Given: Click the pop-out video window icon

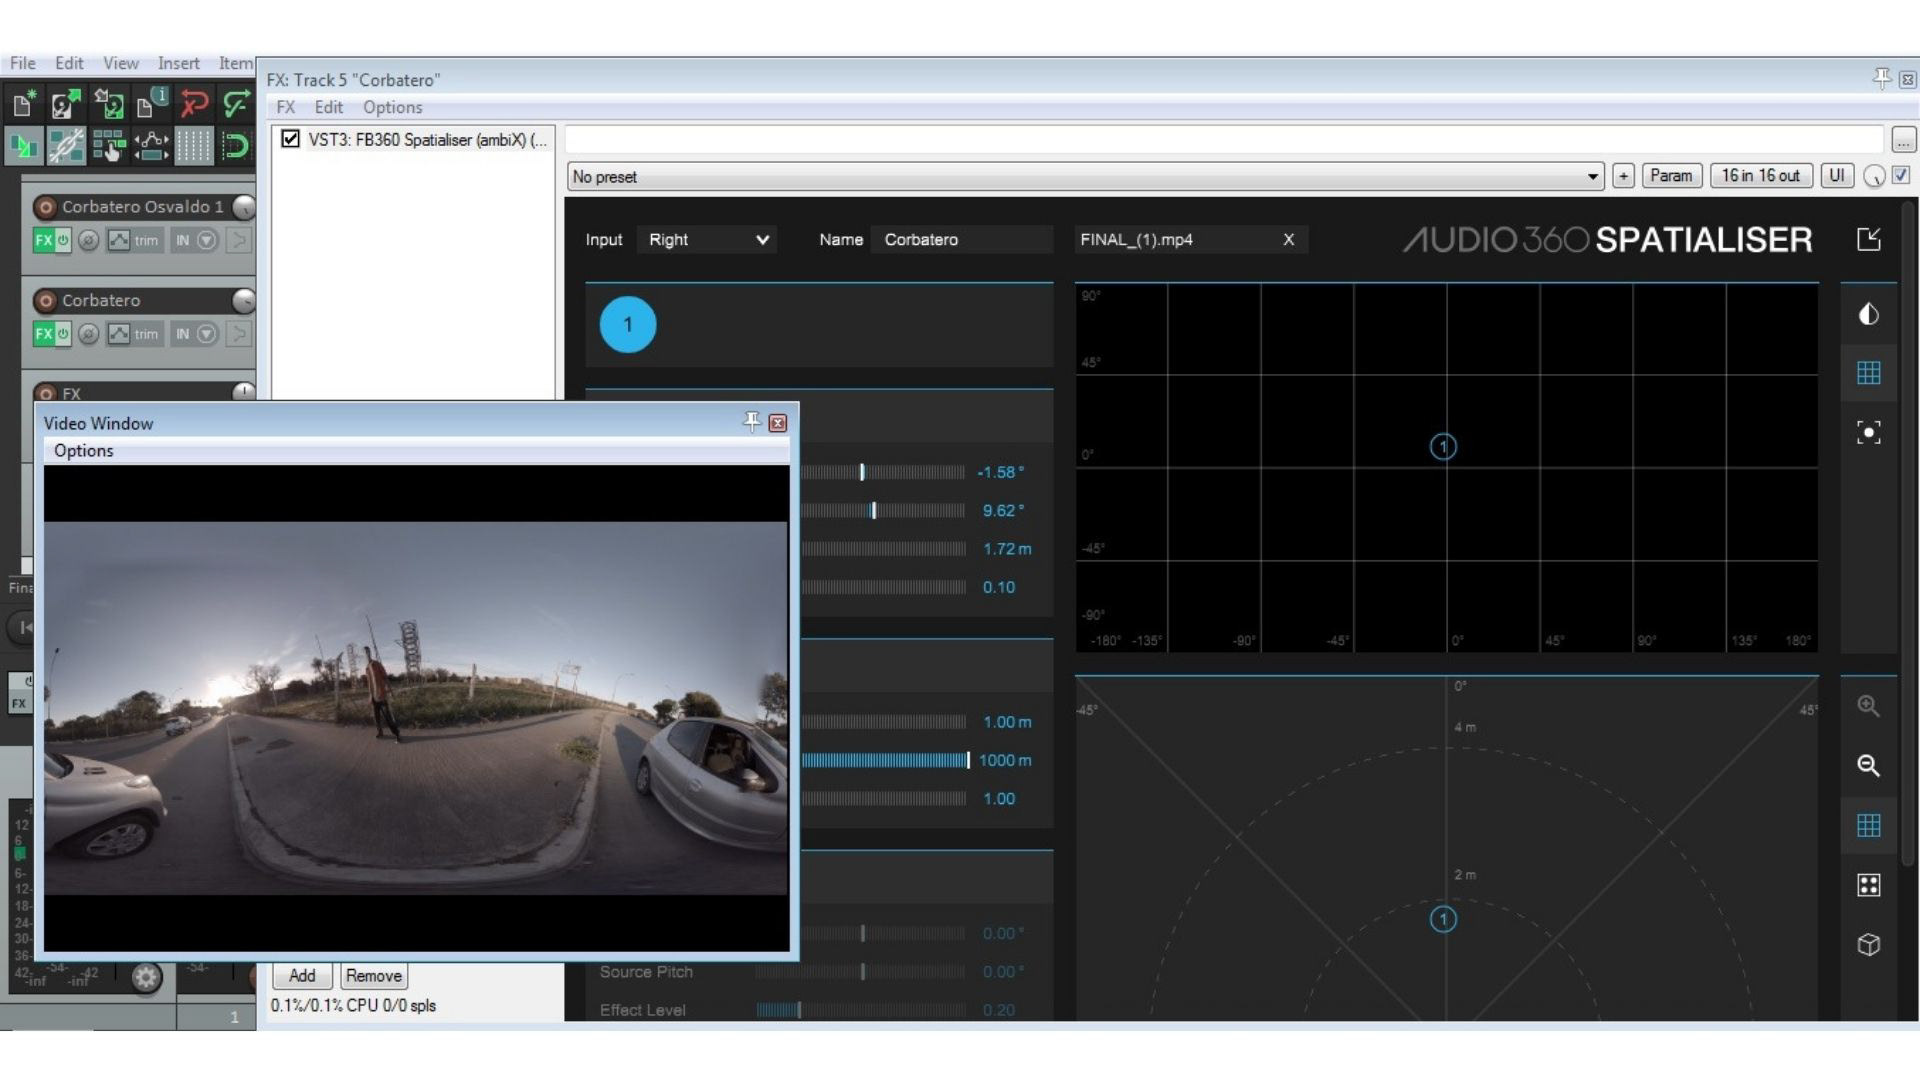Looking at the screenshot, I should point(1868,239).
